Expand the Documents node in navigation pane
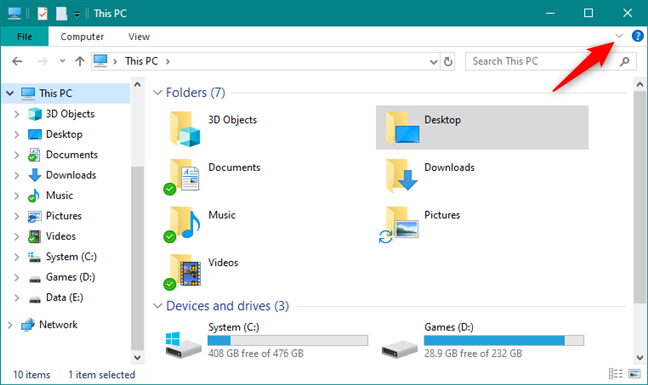Screen dimensions: 648x385 coord(17,155)
